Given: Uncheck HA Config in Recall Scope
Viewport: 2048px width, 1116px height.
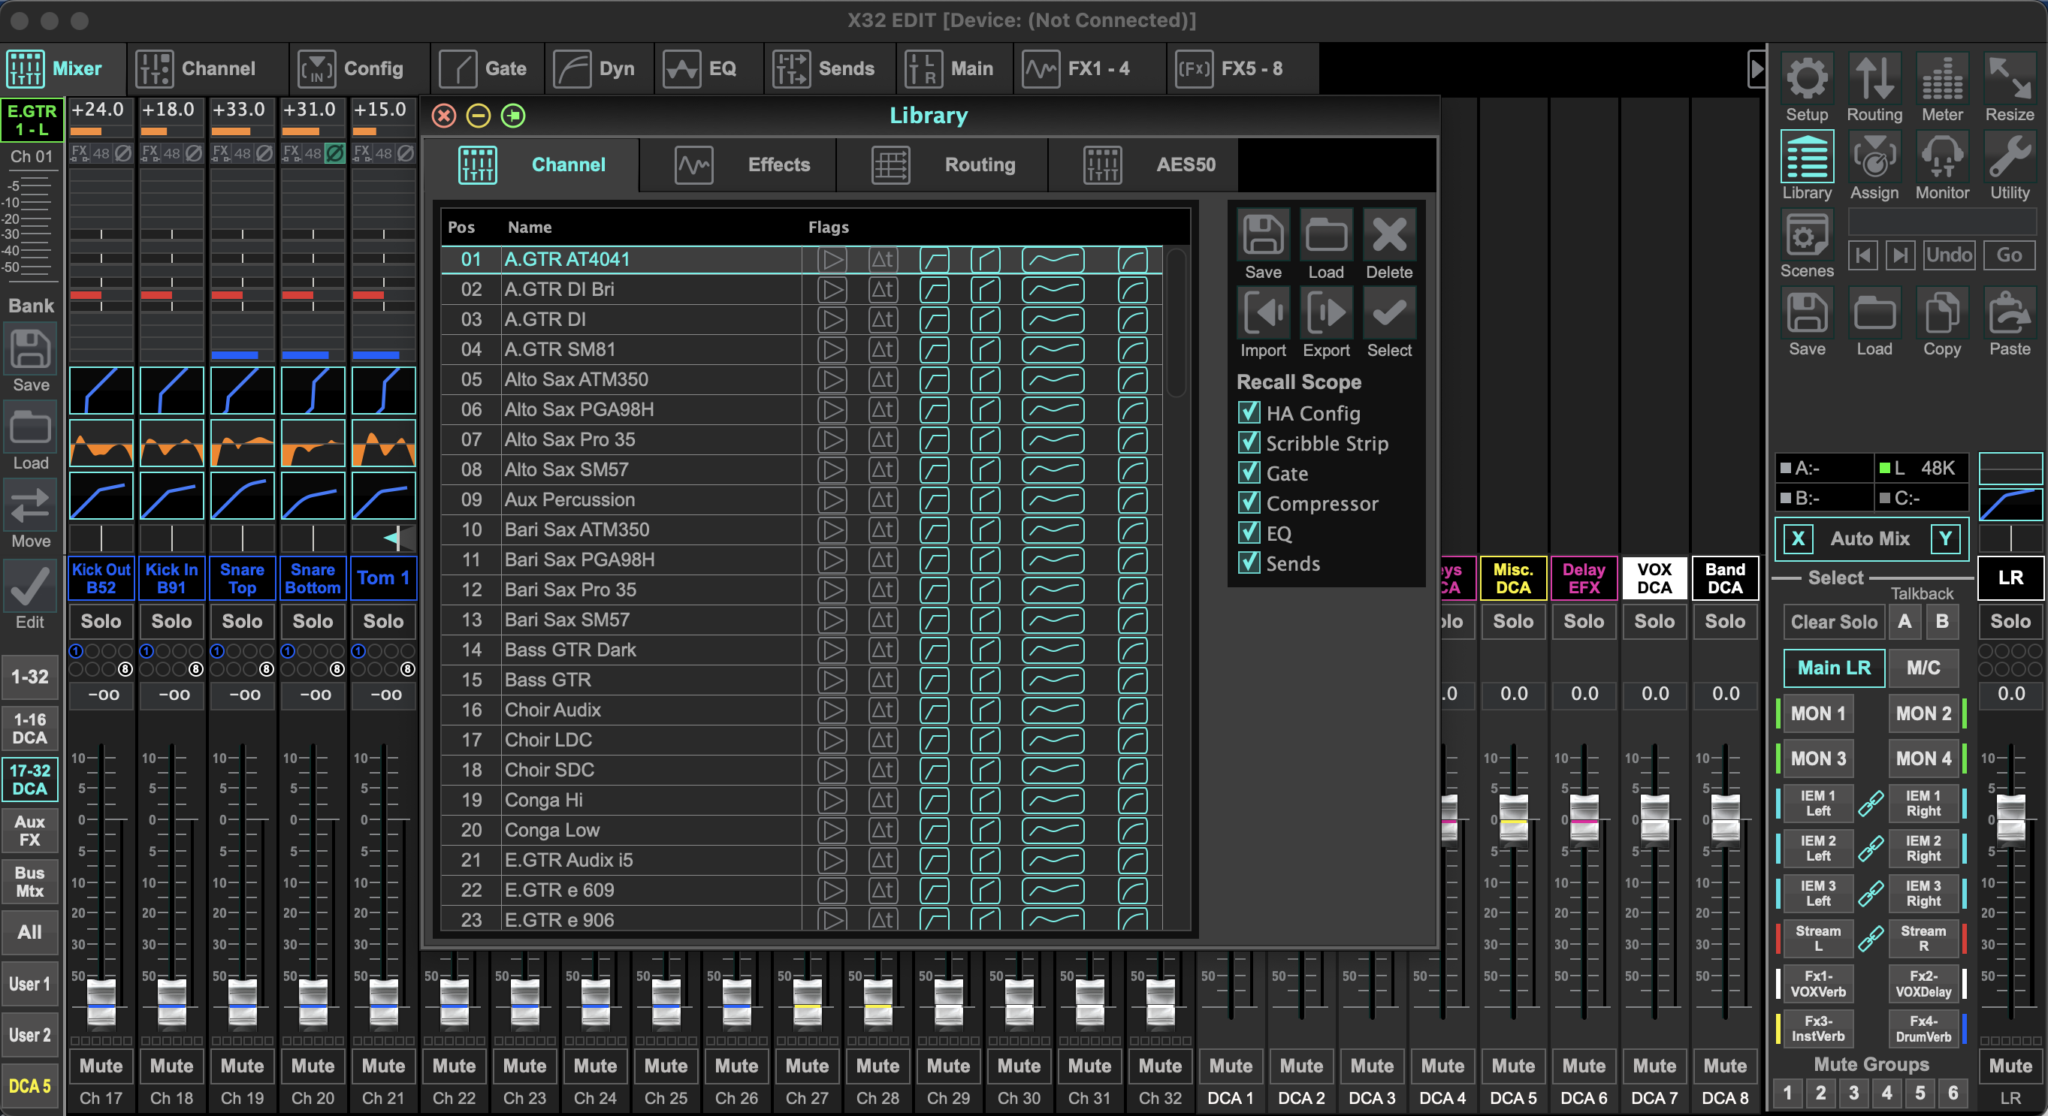Looking at the screenshot, I should (x=1248, y=413).
